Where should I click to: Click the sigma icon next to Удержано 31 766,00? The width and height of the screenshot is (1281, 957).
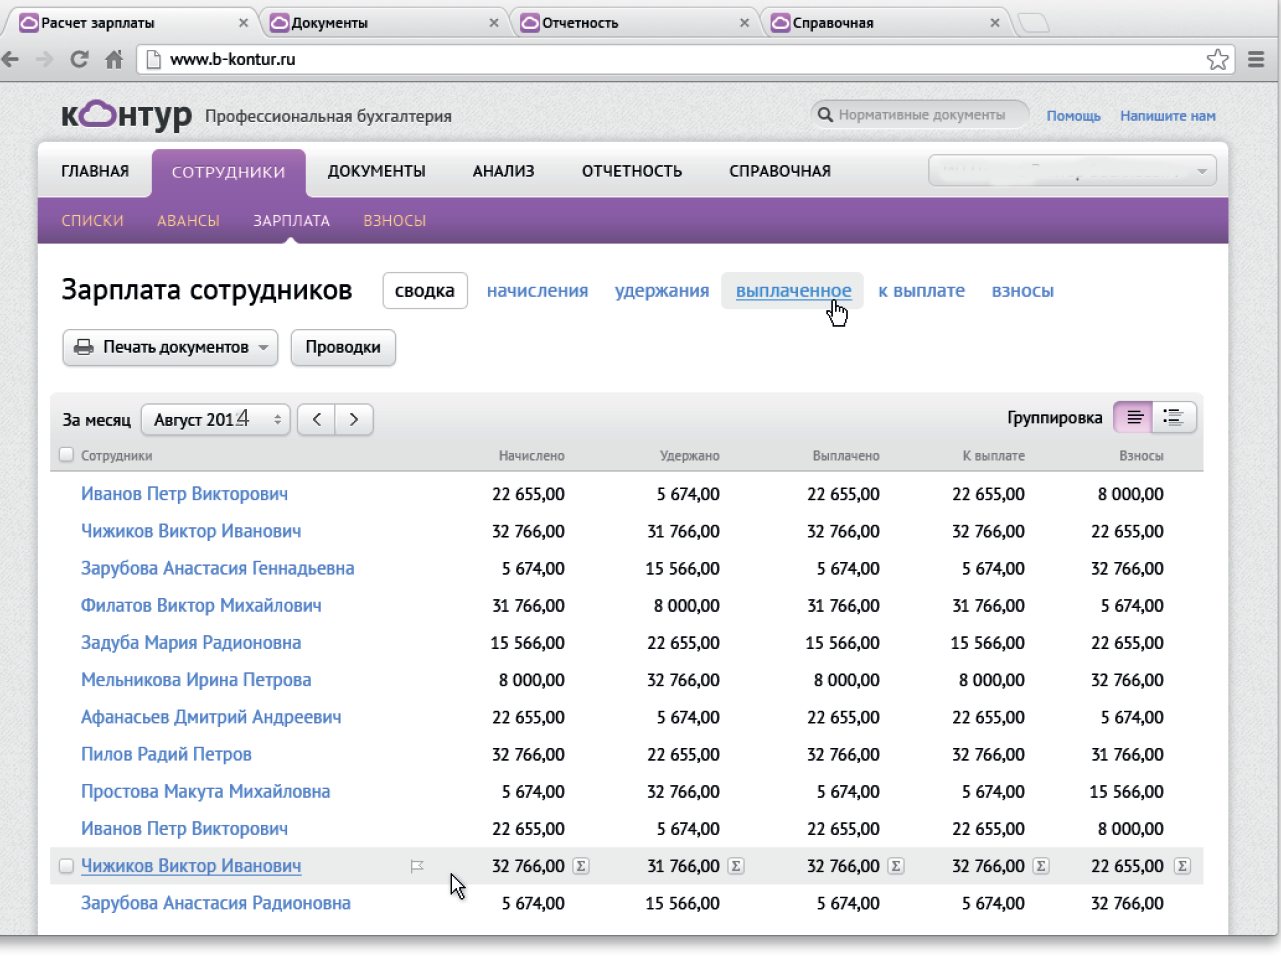736,866
